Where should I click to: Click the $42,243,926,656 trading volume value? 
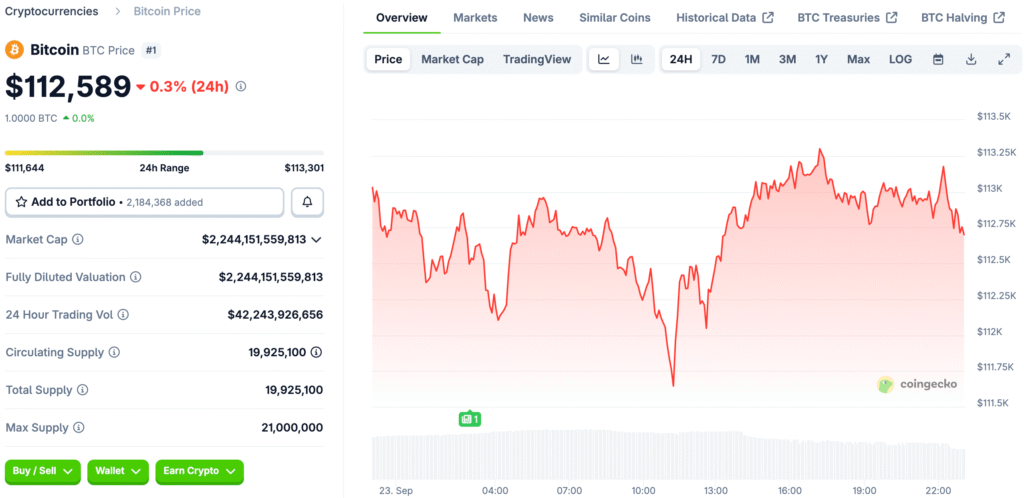point(275,315)
